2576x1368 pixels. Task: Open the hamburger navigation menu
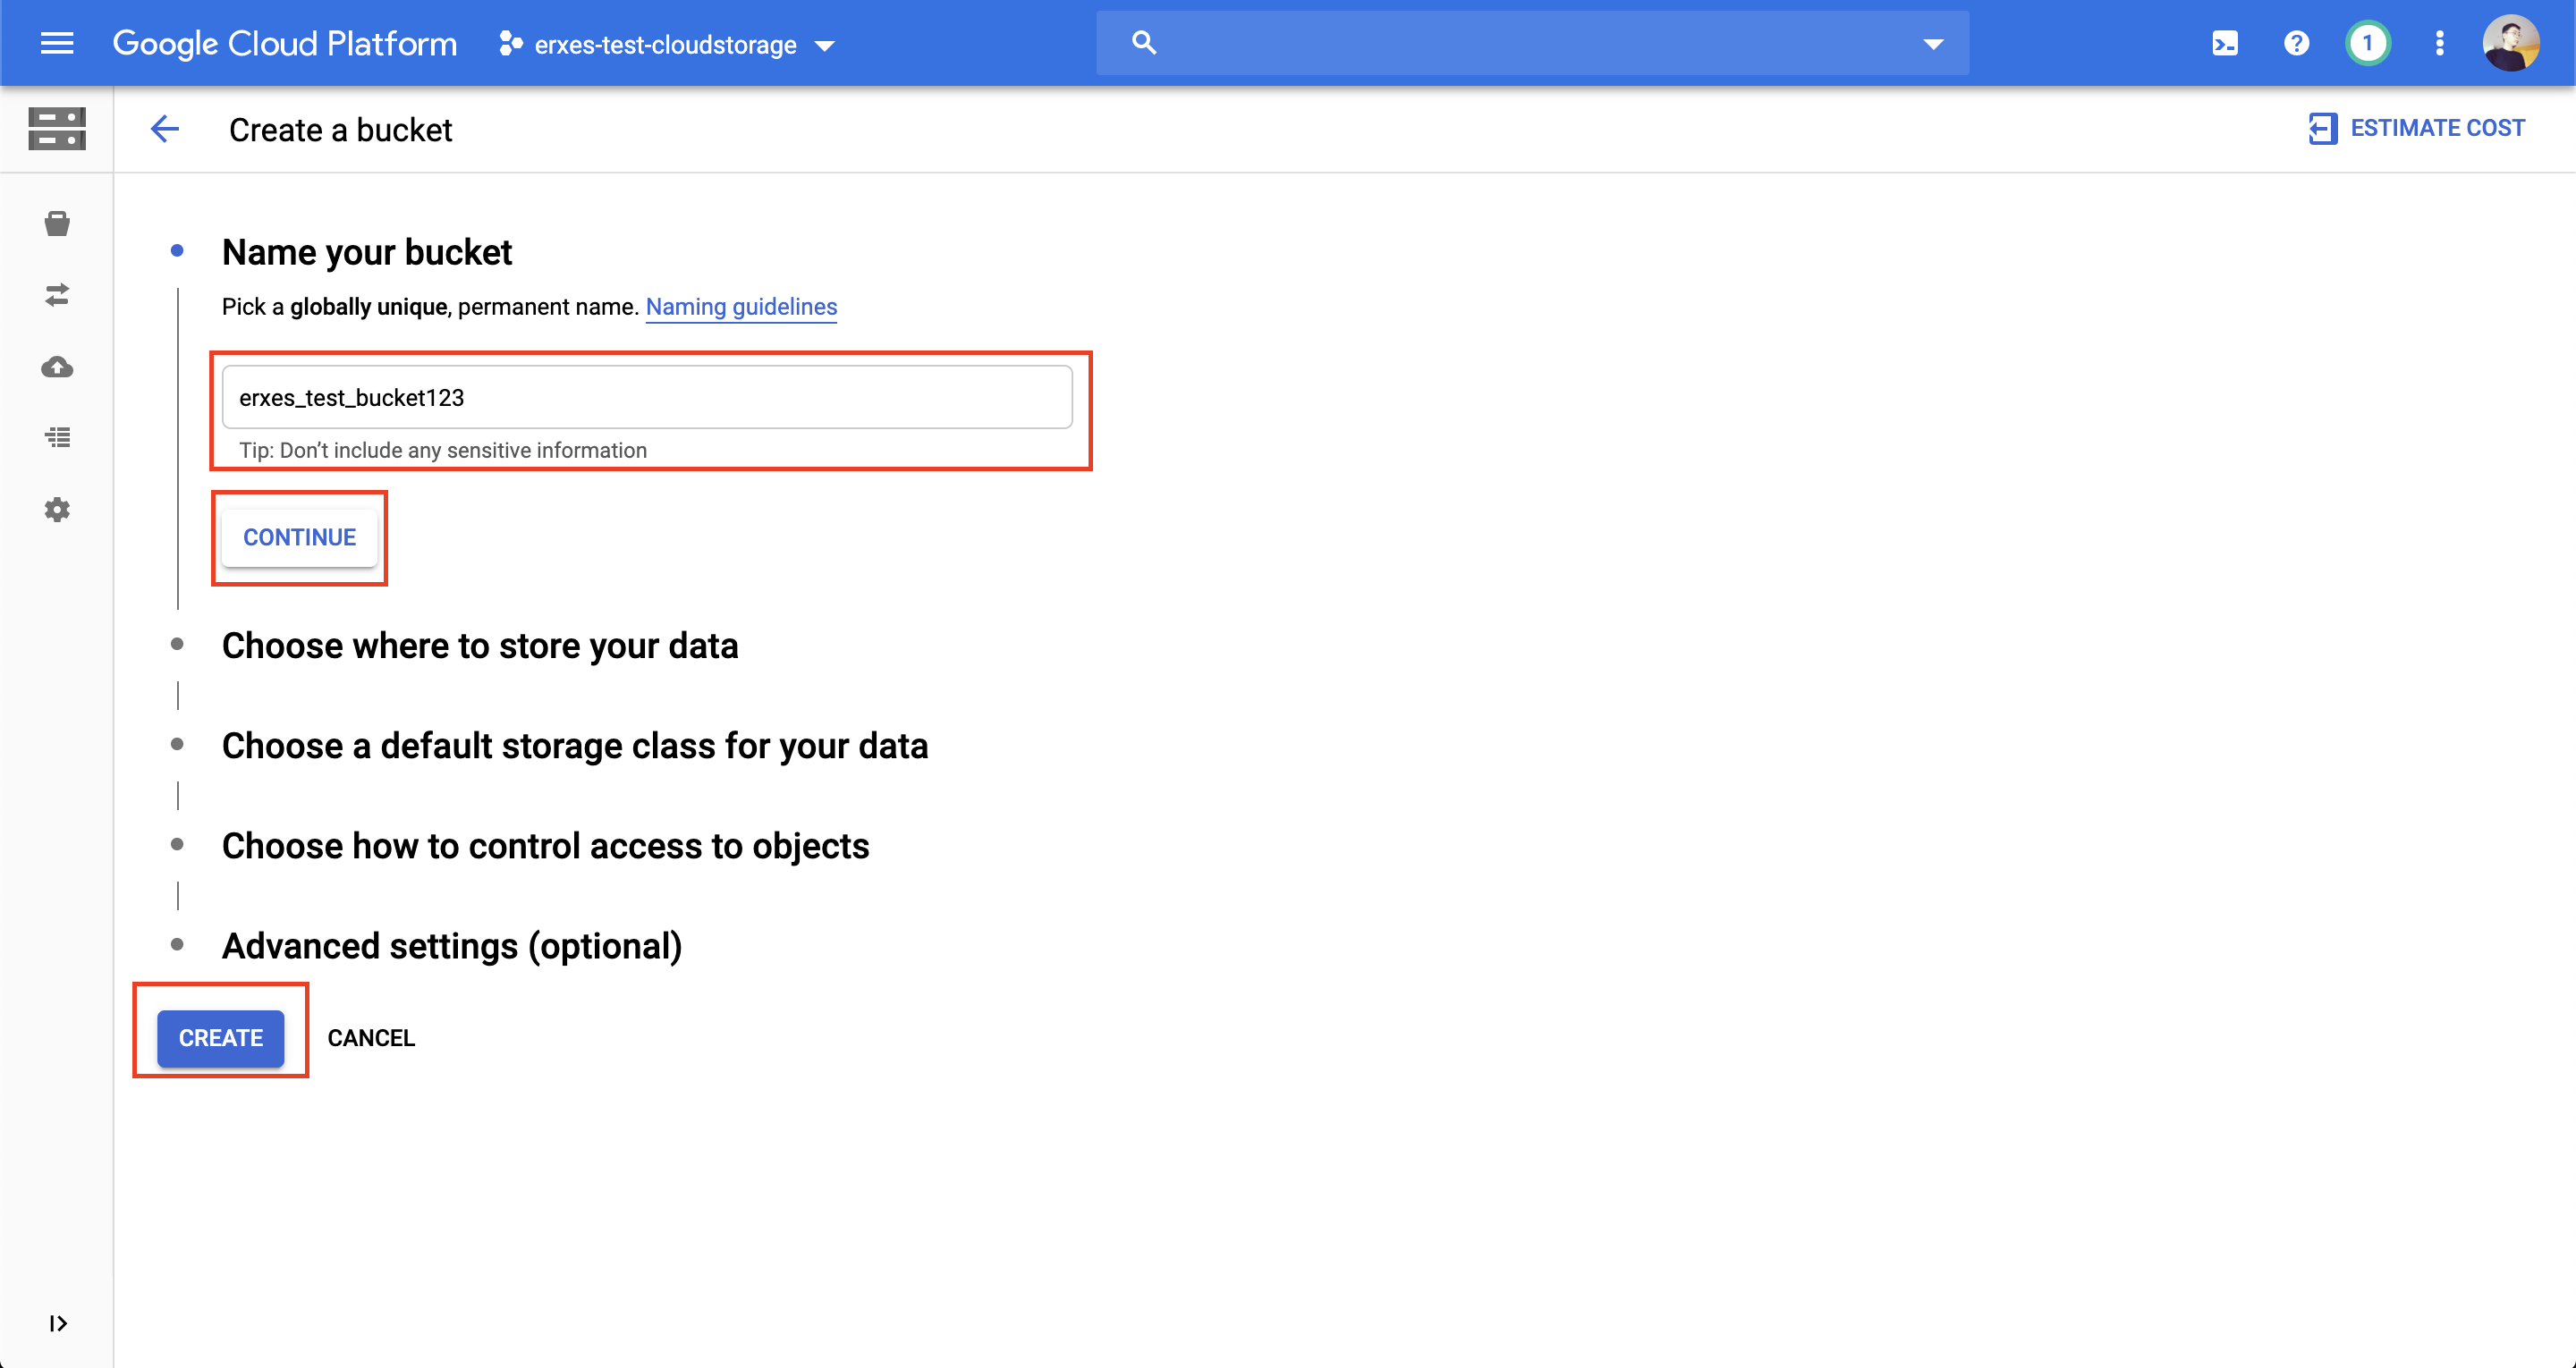pyautogui.click(x=57, y=43)
